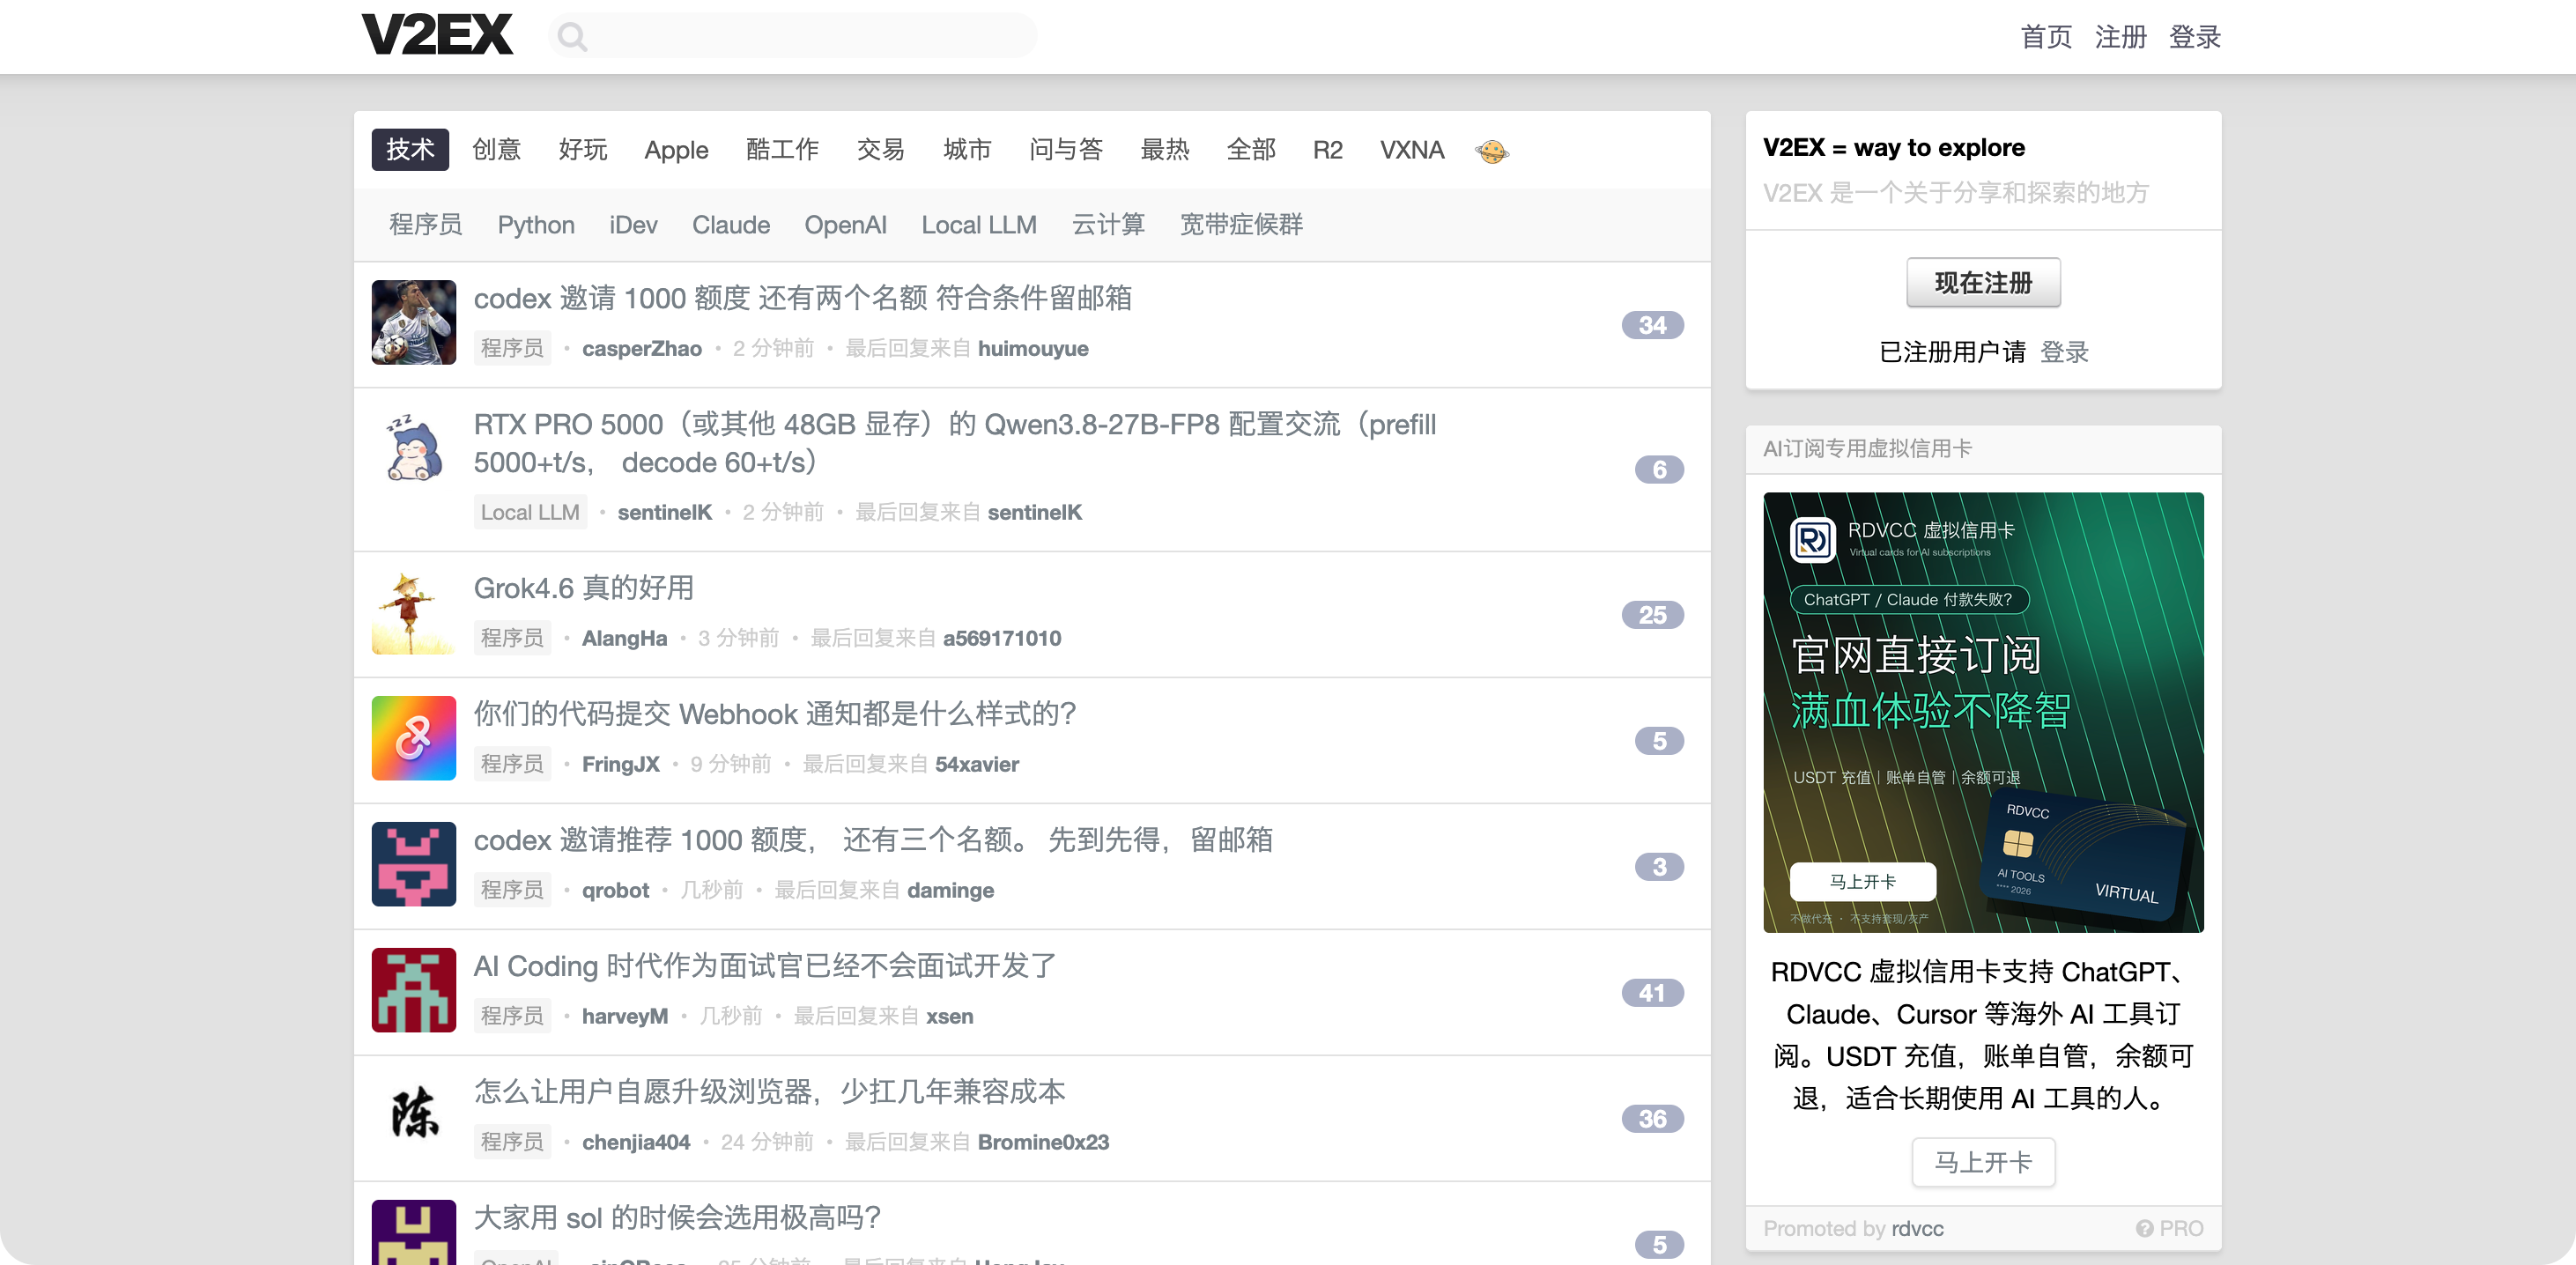Click the RDVCC ad banner image
2576x1265 pixels.
1983,712
